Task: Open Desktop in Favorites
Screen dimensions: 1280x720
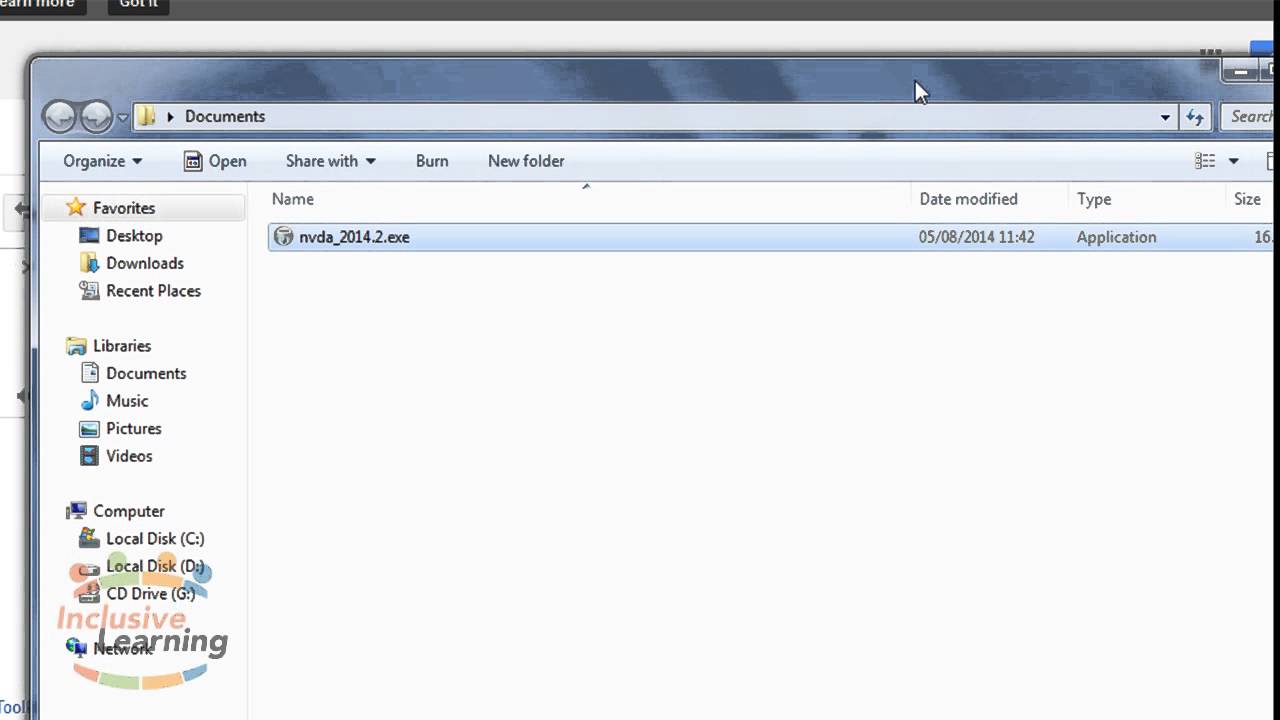Action: pyautogui.click(x=134, y=236)
